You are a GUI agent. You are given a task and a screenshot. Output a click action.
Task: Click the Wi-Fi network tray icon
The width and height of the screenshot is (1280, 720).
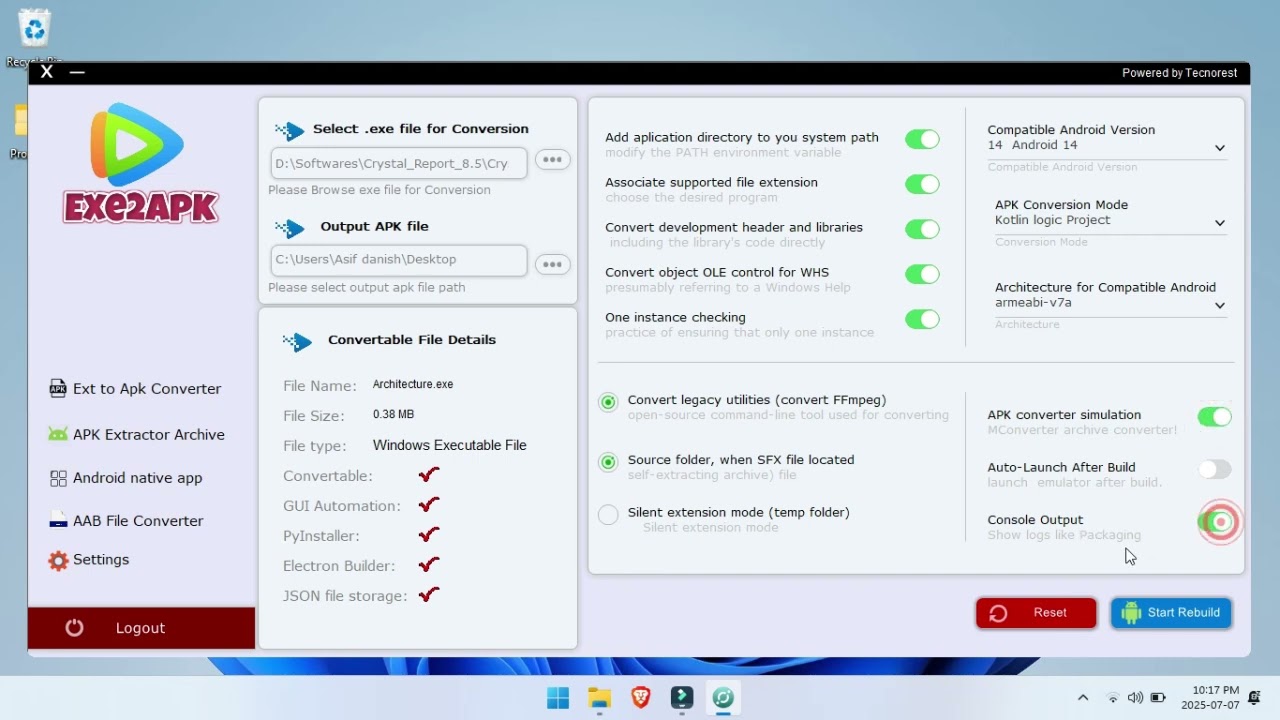[1112, 697]
